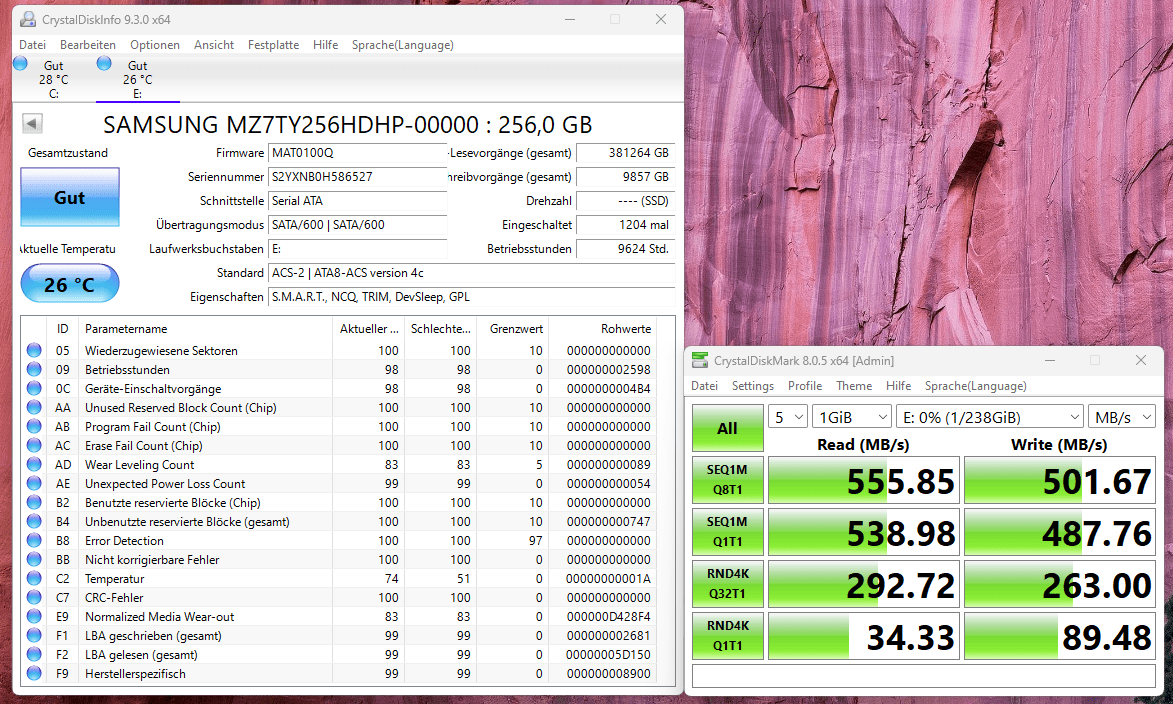
Task: Click the CrystalDiskInfo app icon in title bar
Action: [x=28, y=19]
